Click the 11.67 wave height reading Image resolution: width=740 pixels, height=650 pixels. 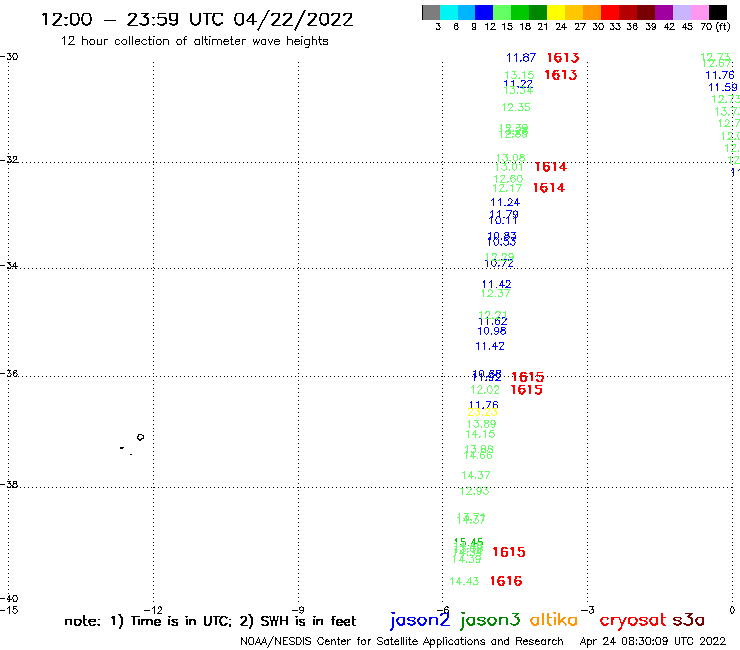pyautogui.click(x=521, y=58)
